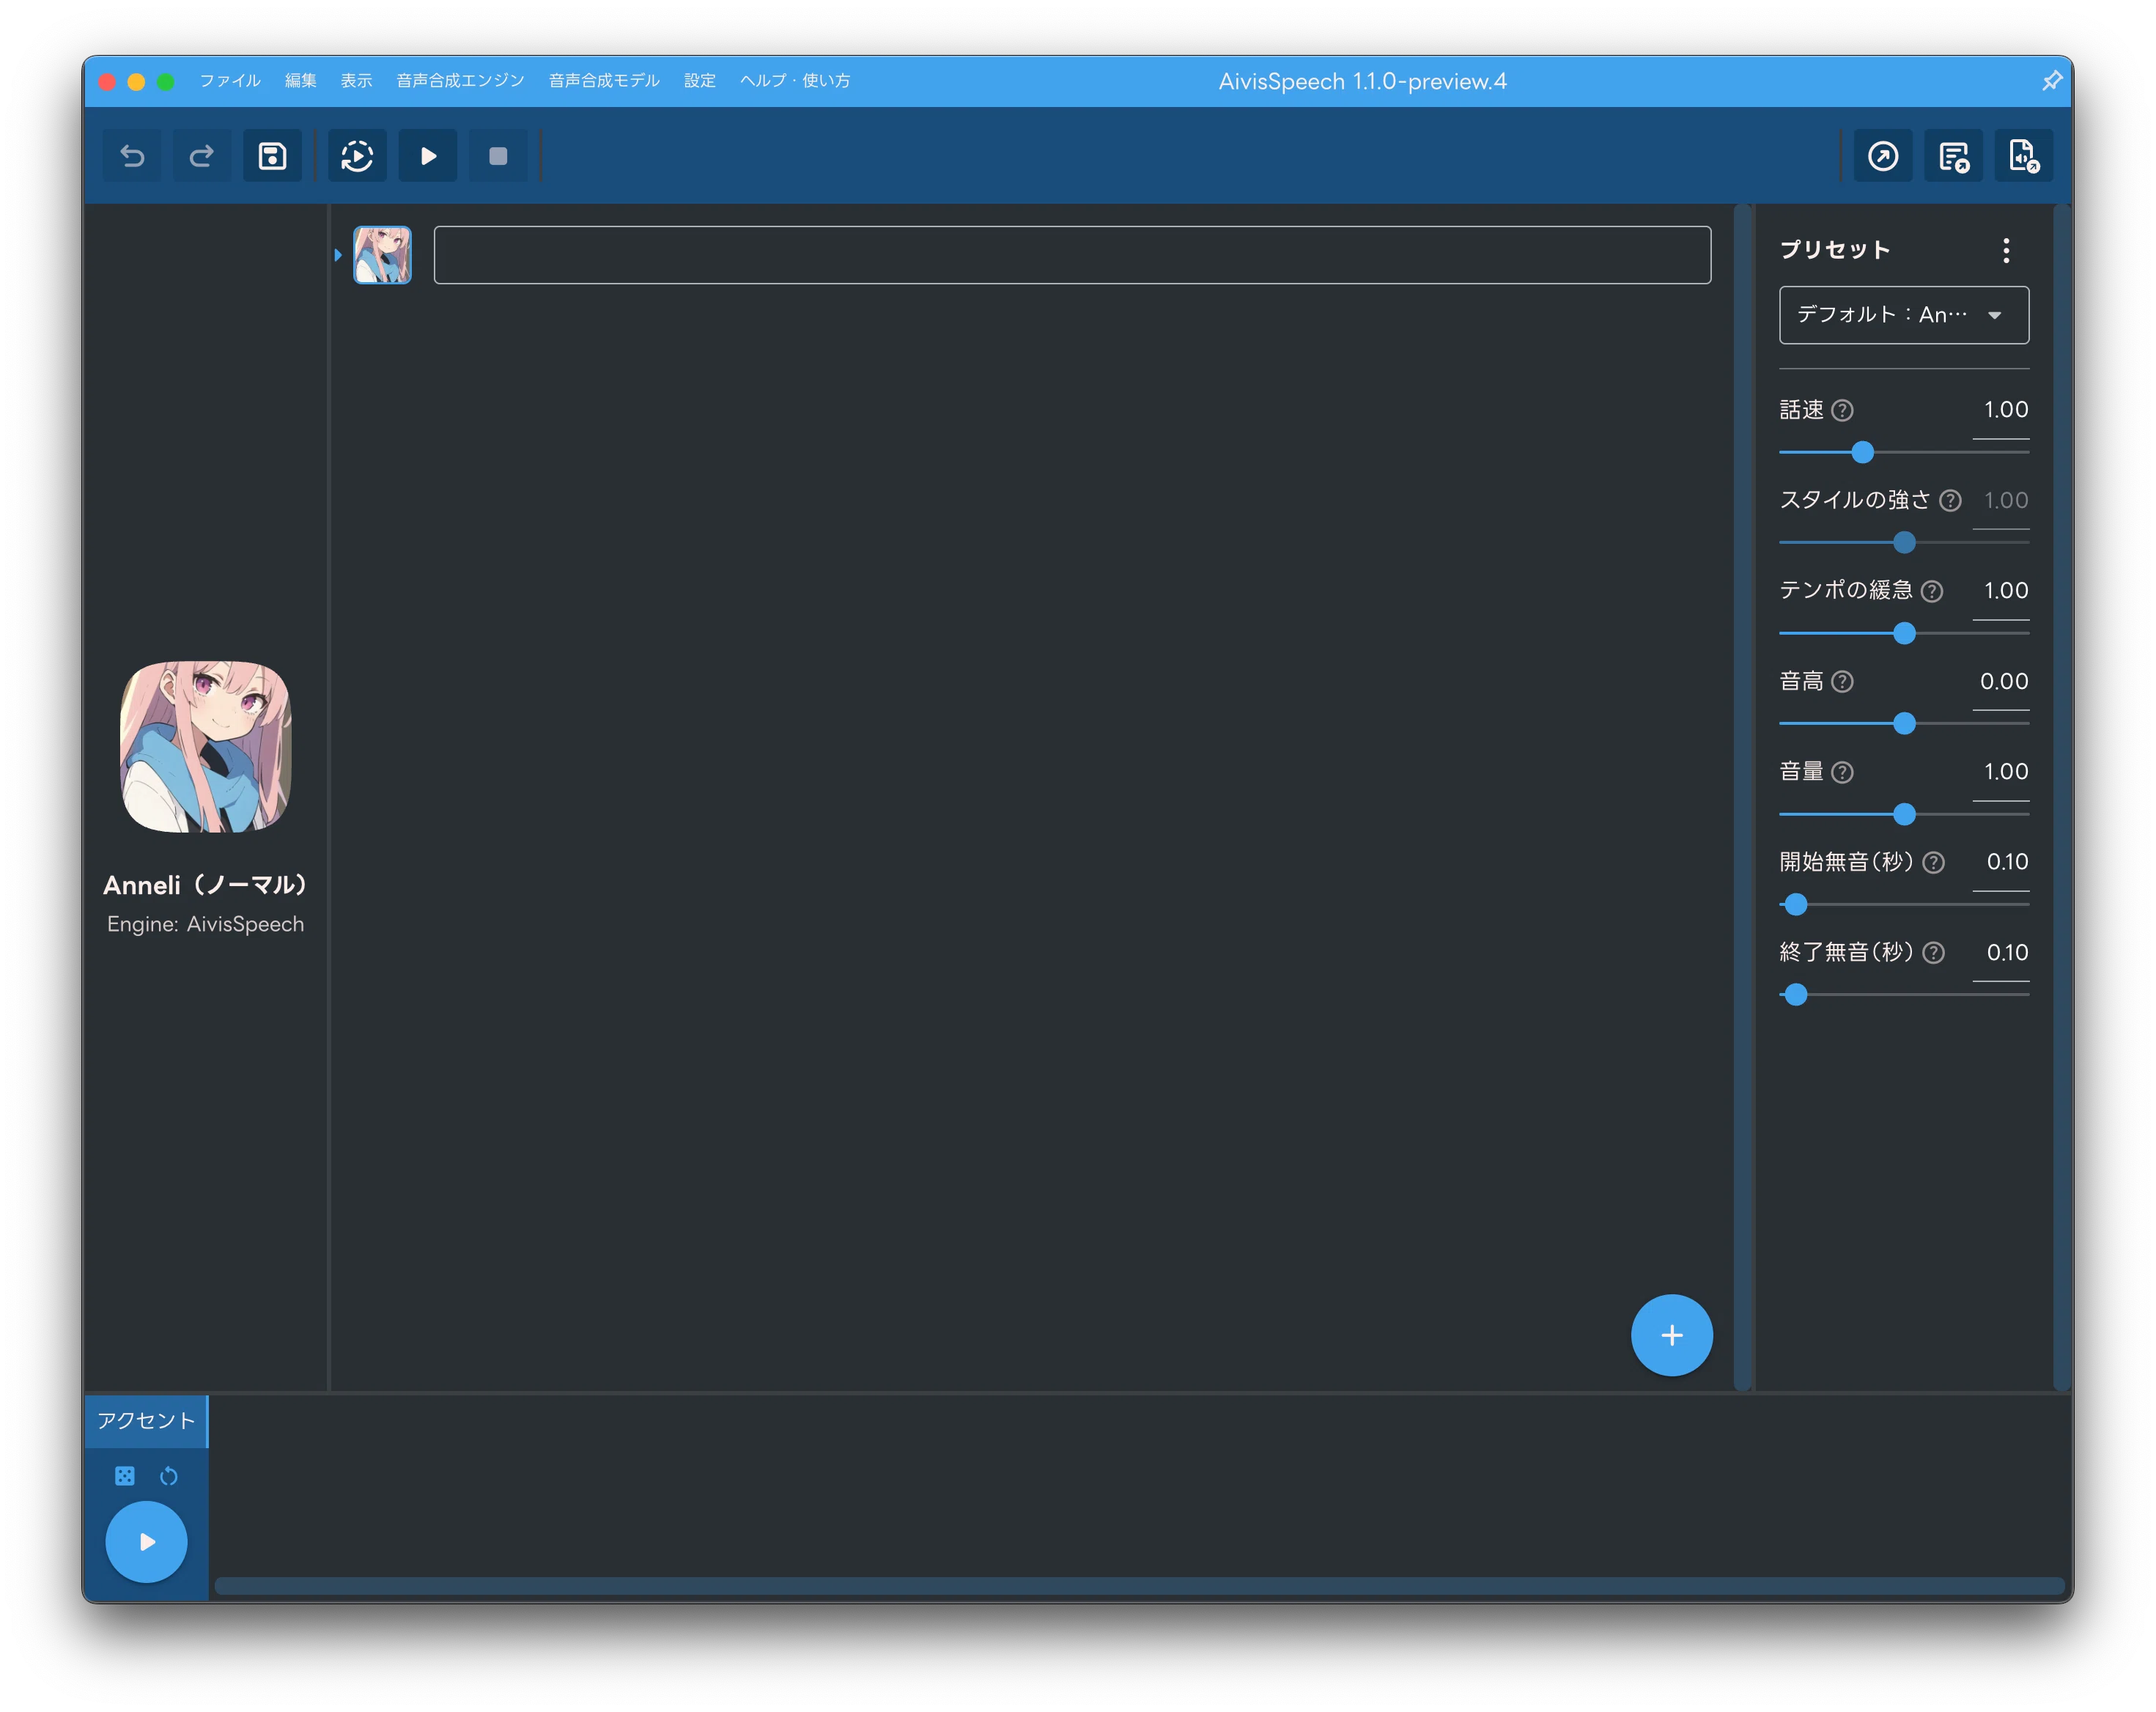Click the スタイルの強さ slider handle
Viewport: 2156px width, 1712px height.
coord(1904,542)
